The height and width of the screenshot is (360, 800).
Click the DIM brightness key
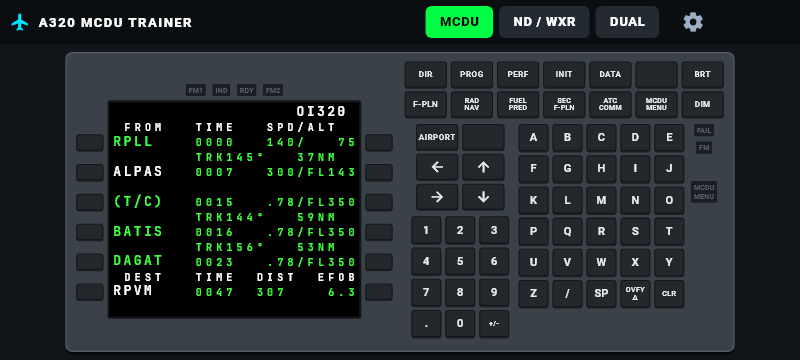(703, 105)
